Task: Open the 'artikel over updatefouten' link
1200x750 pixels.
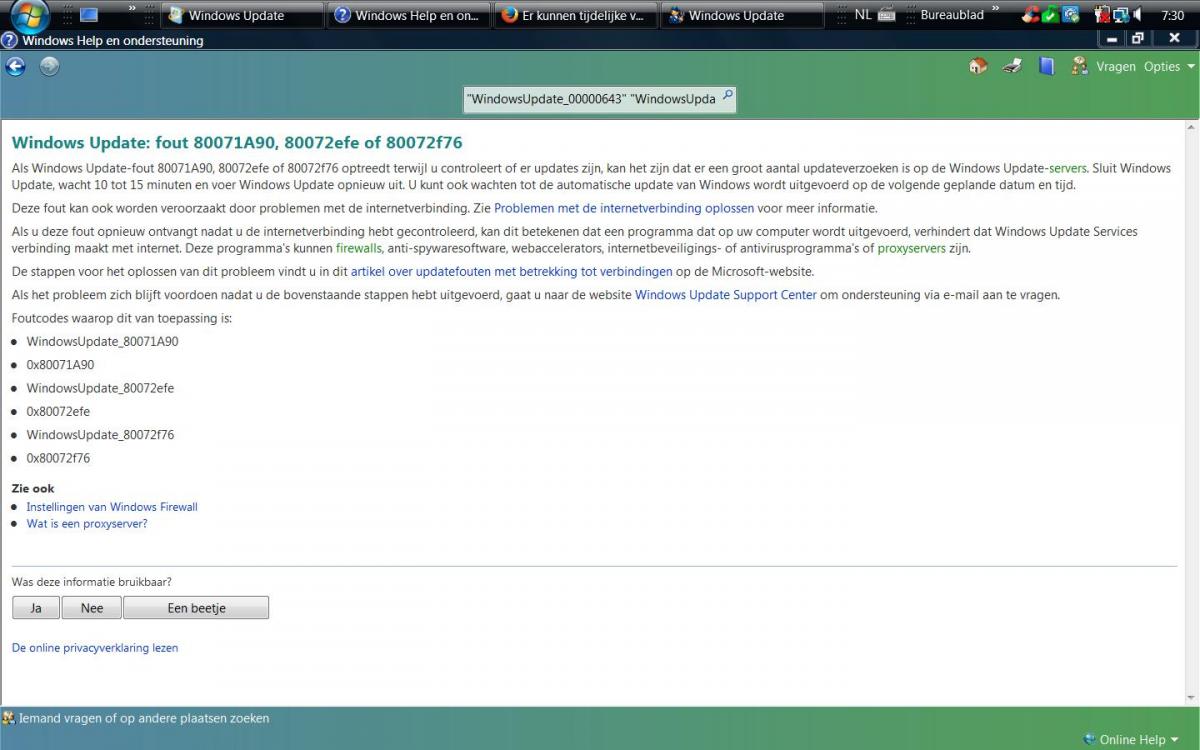Action: click(511, 271)
